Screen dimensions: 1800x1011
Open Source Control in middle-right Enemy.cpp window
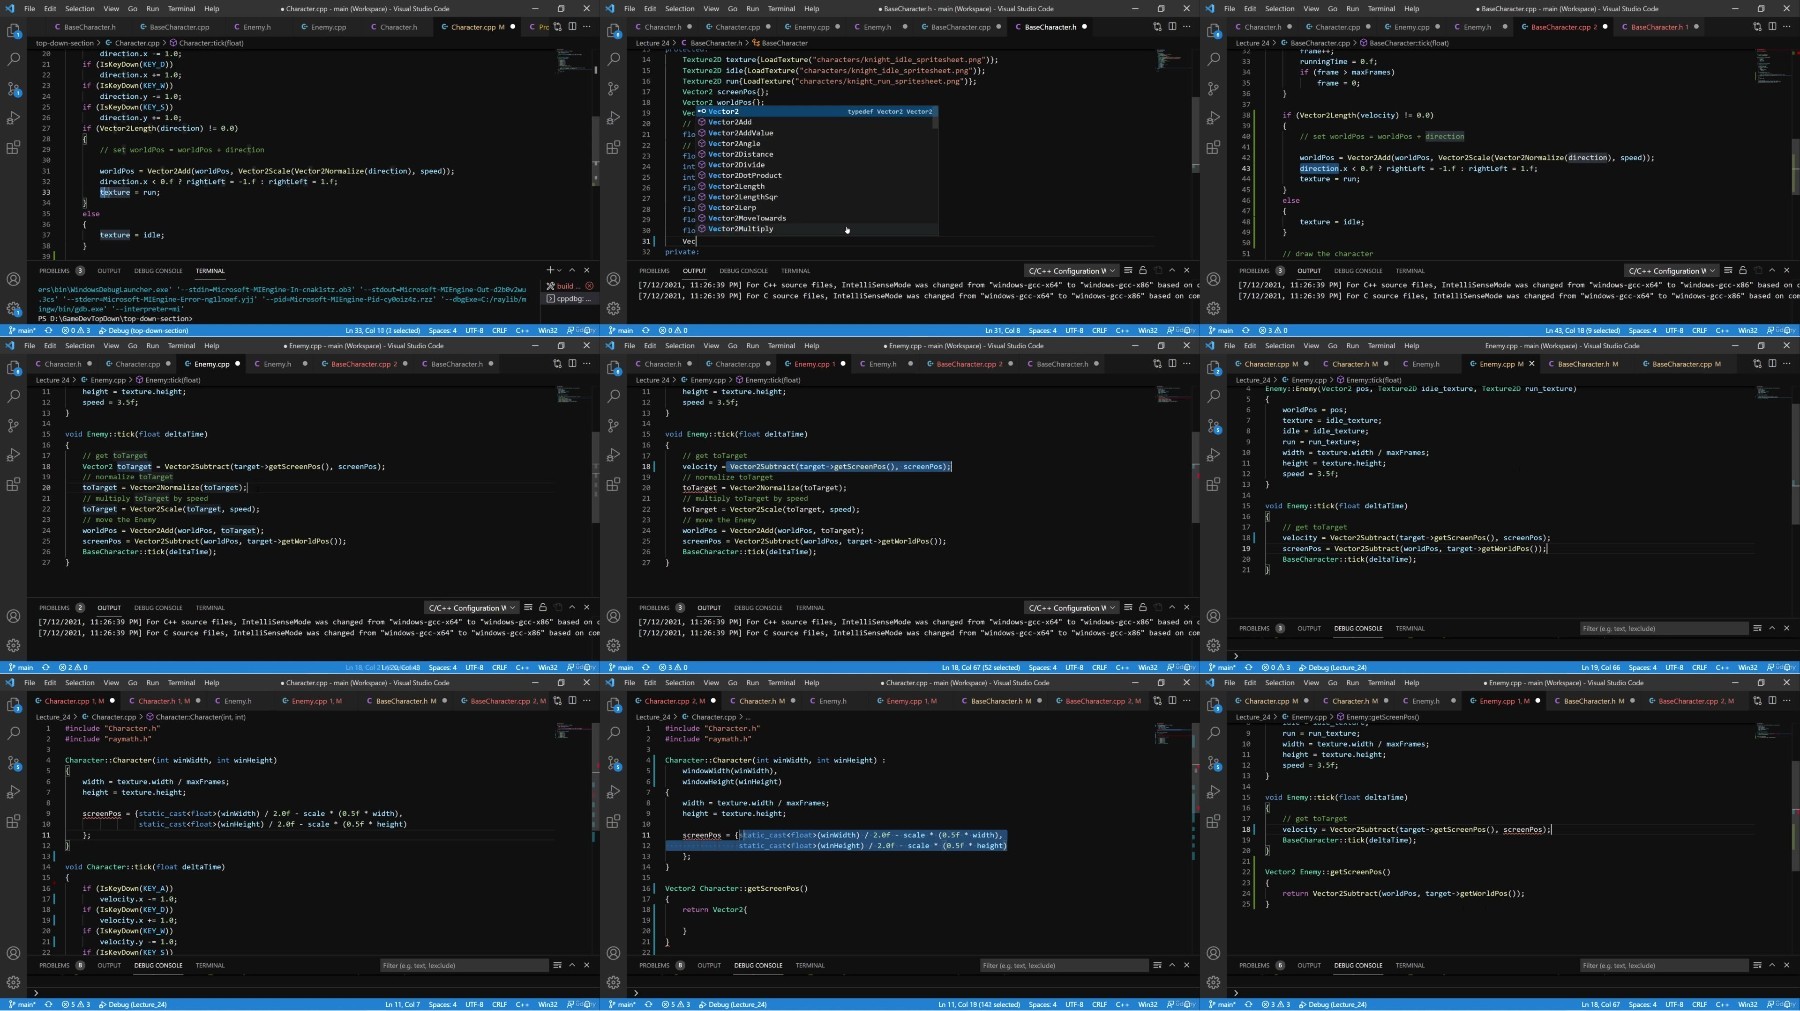(1213, 426)
